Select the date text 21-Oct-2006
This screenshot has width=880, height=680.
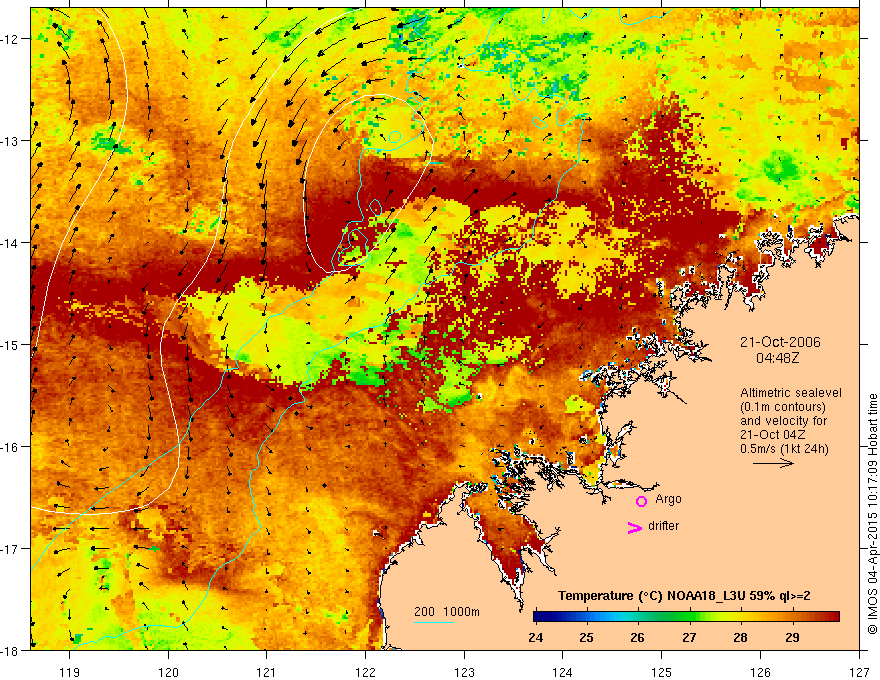pyautogui.click(x=780, y=342)
